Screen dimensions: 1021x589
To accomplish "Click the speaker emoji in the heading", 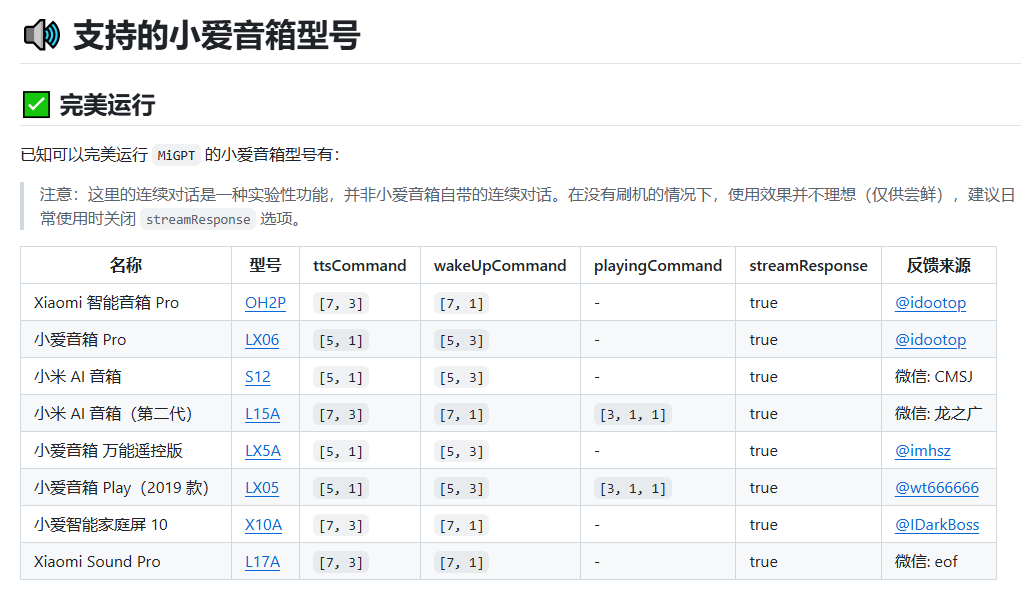I will click(42, 35).
